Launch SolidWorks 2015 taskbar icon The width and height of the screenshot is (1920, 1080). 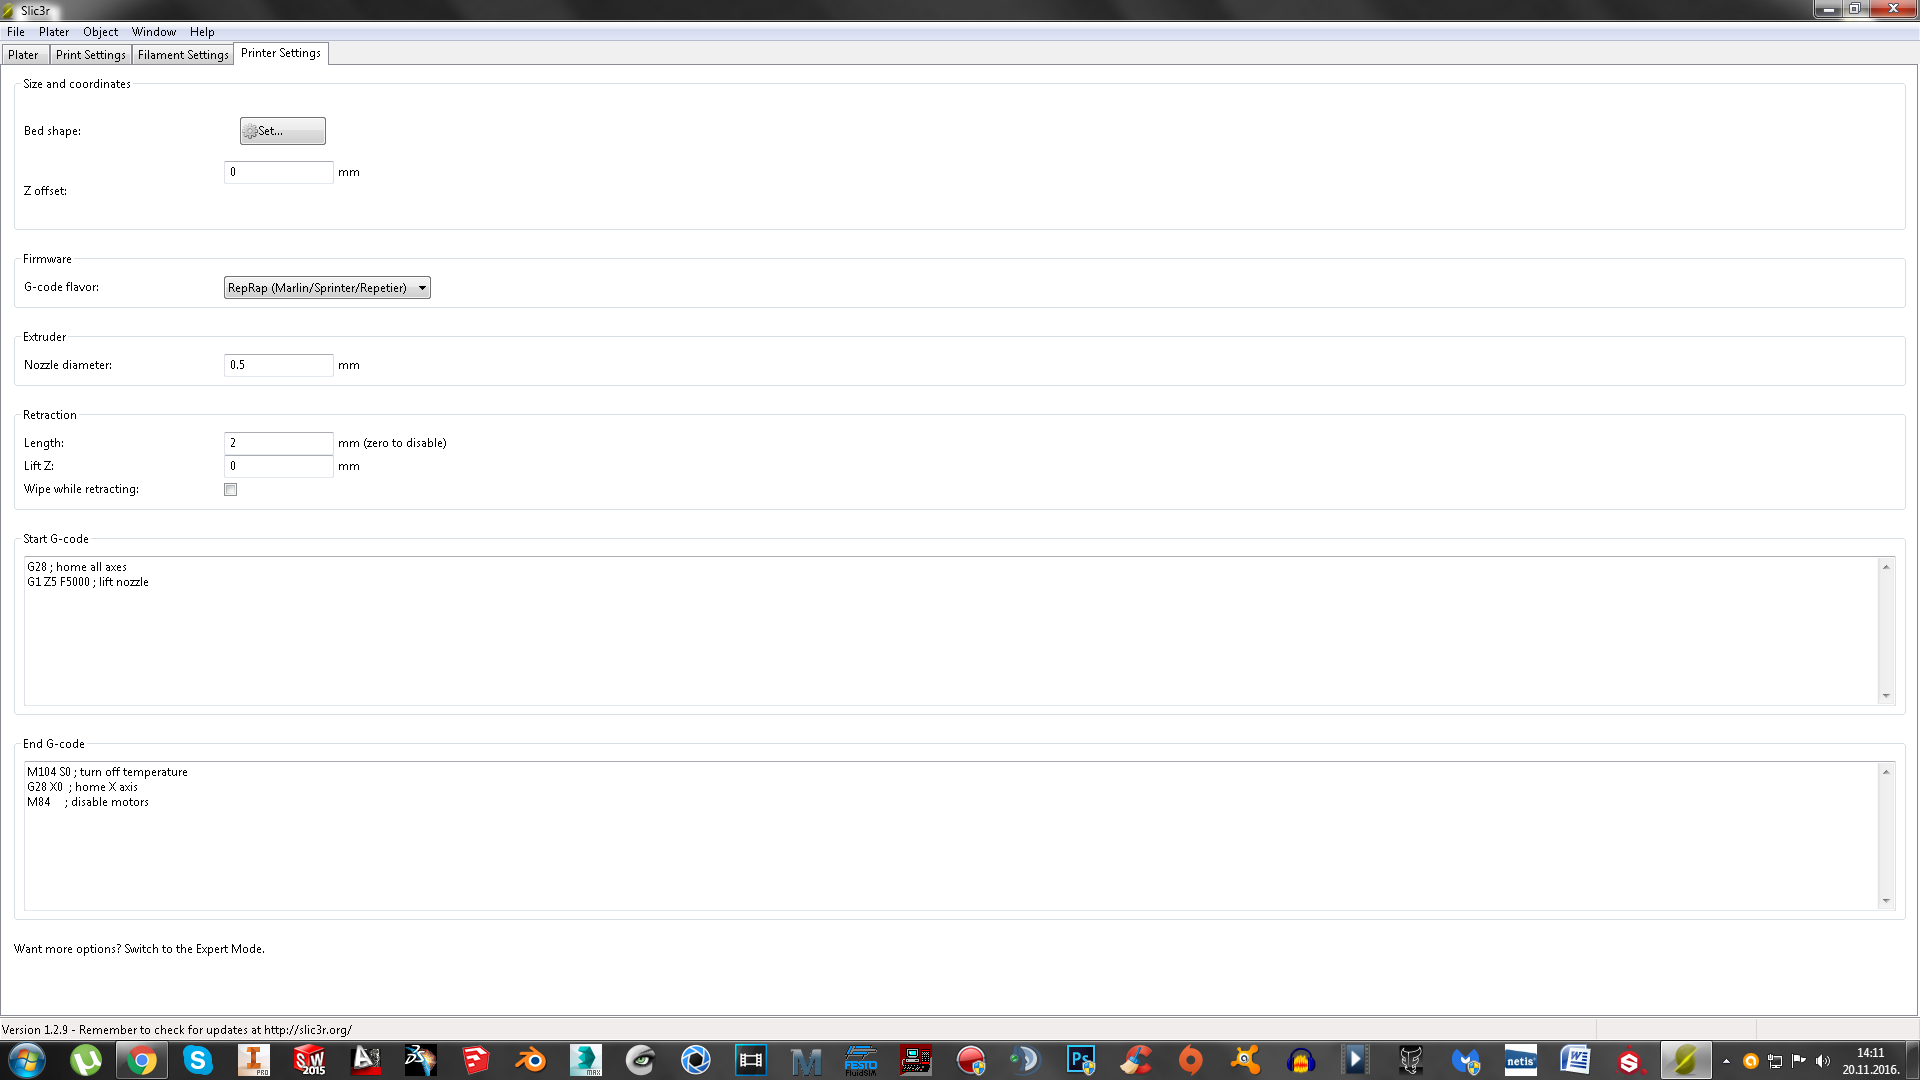point(309,1060)
